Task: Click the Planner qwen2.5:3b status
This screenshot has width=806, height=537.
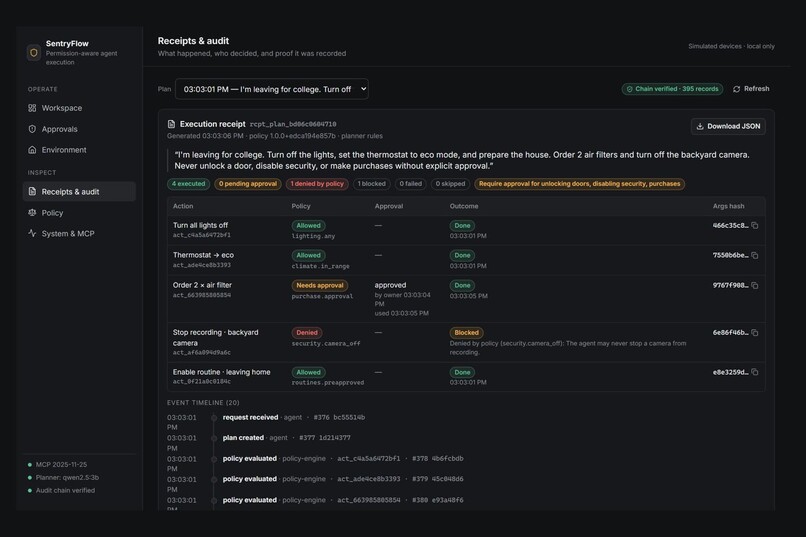Action: click(x=63, y=477)
